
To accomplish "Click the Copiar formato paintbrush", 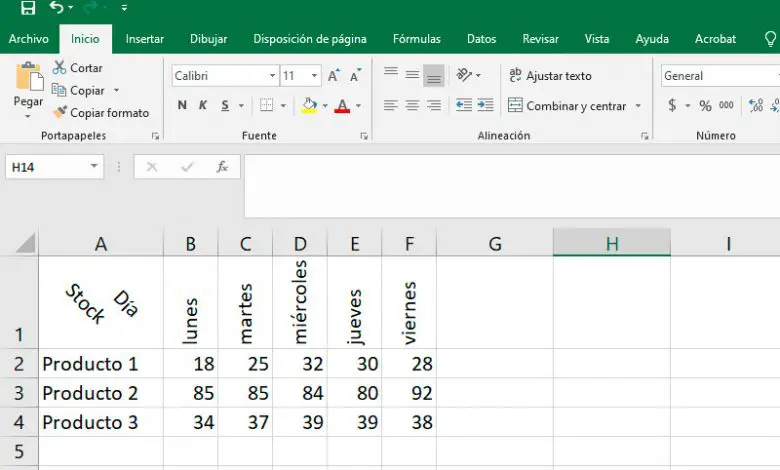I will coord(60,113).
